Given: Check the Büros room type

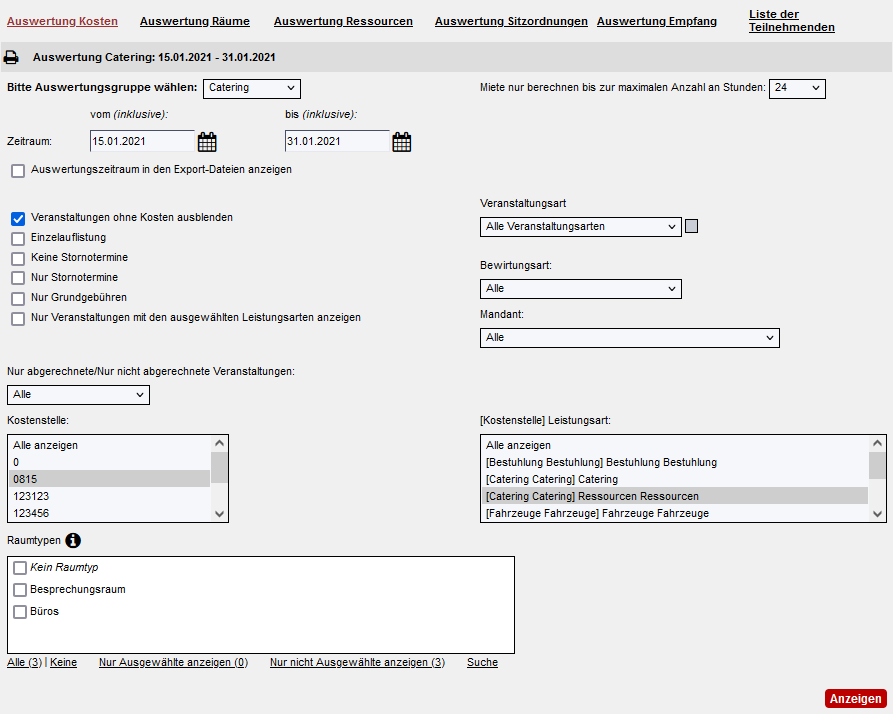Looking at the screenshot, I should (20, 612).
